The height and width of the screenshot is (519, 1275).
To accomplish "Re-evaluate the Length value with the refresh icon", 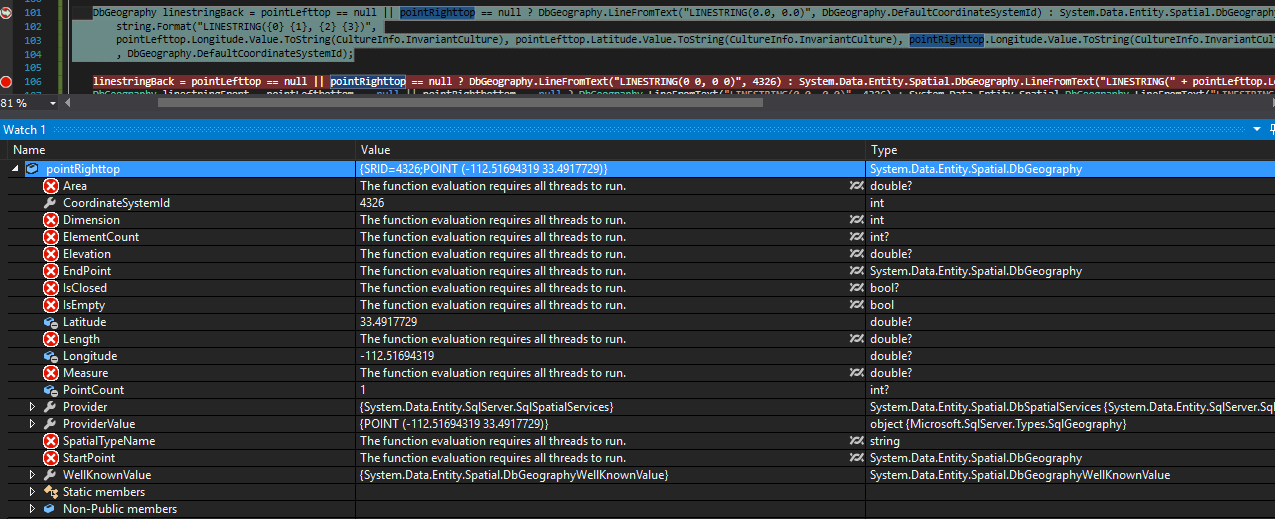I will point(856,339).
